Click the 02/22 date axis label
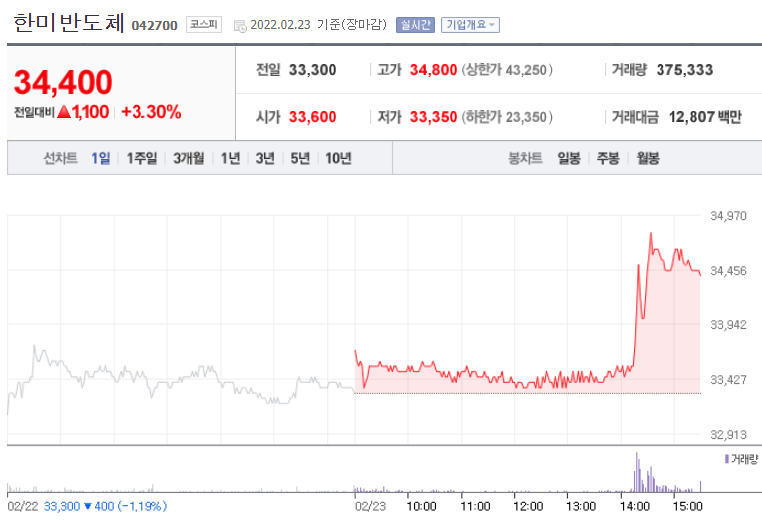762x528 pixels. pyautogui.click(x=22, y=507)
